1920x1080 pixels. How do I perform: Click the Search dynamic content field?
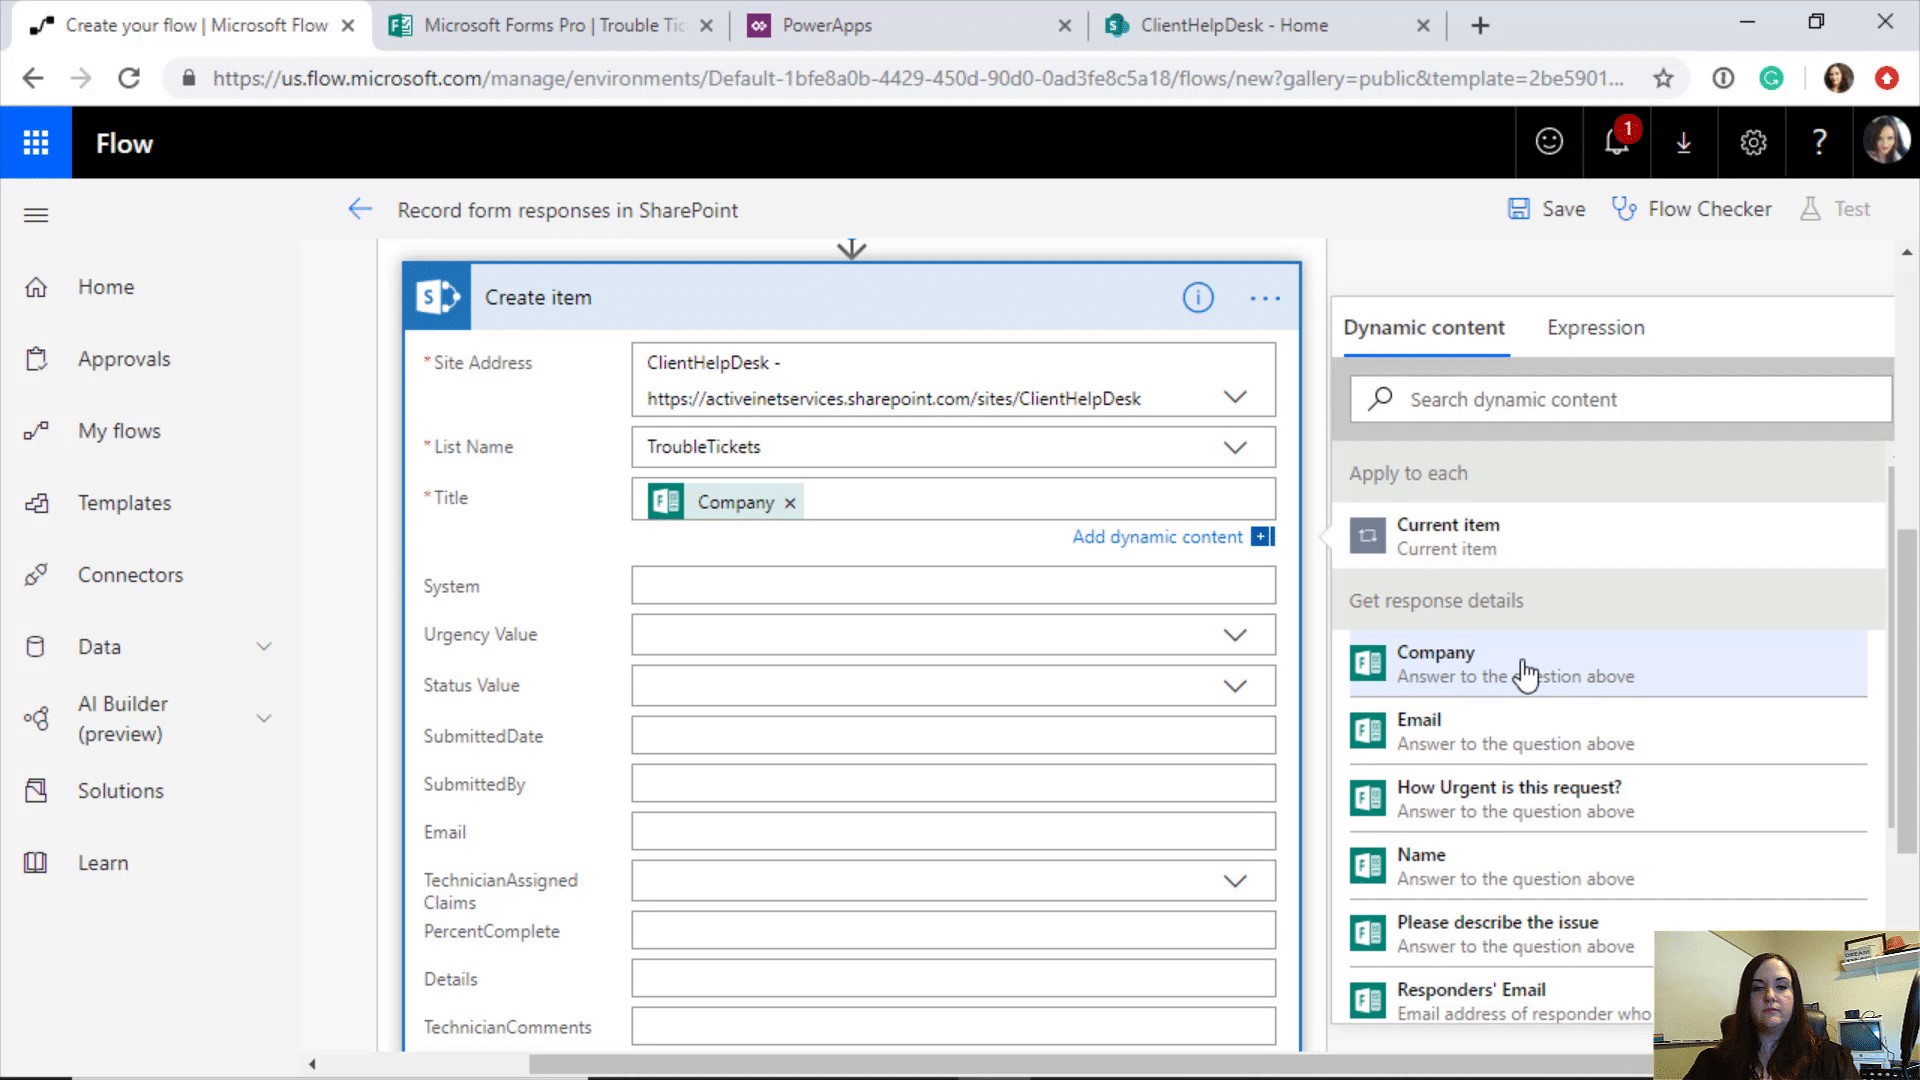pos(1621,399)
